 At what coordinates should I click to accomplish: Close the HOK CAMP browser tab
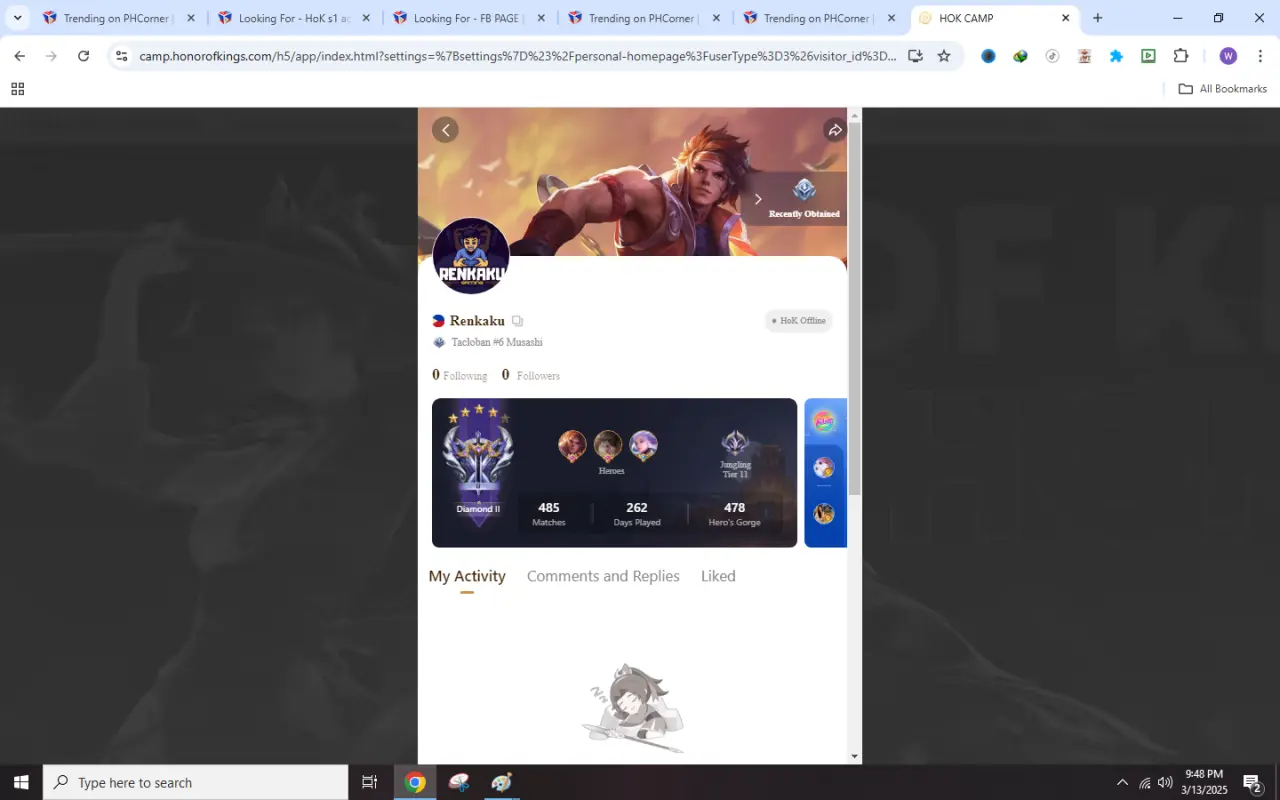coord(1065,18)
